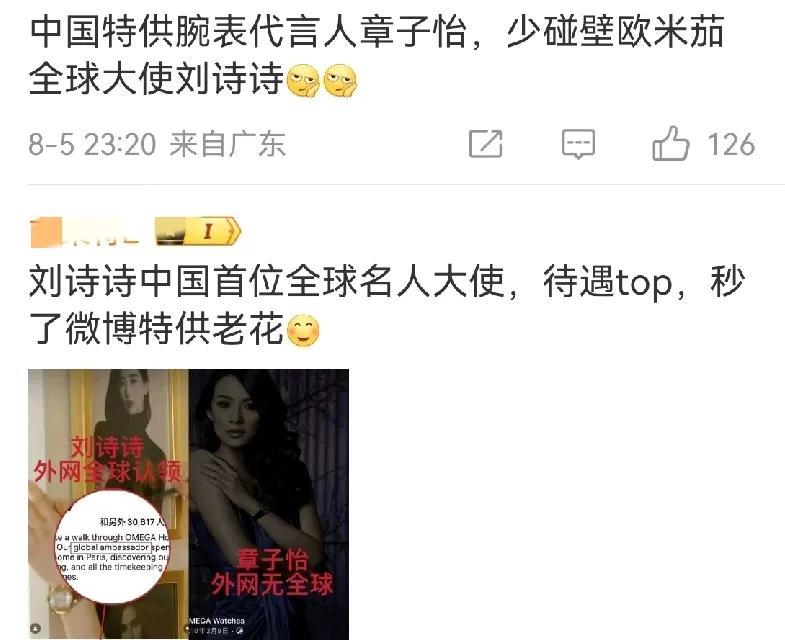The height and width of the screenshot is (640, 785).
Task: Tap the smiling blush emoji
Action: coord(303,330)
